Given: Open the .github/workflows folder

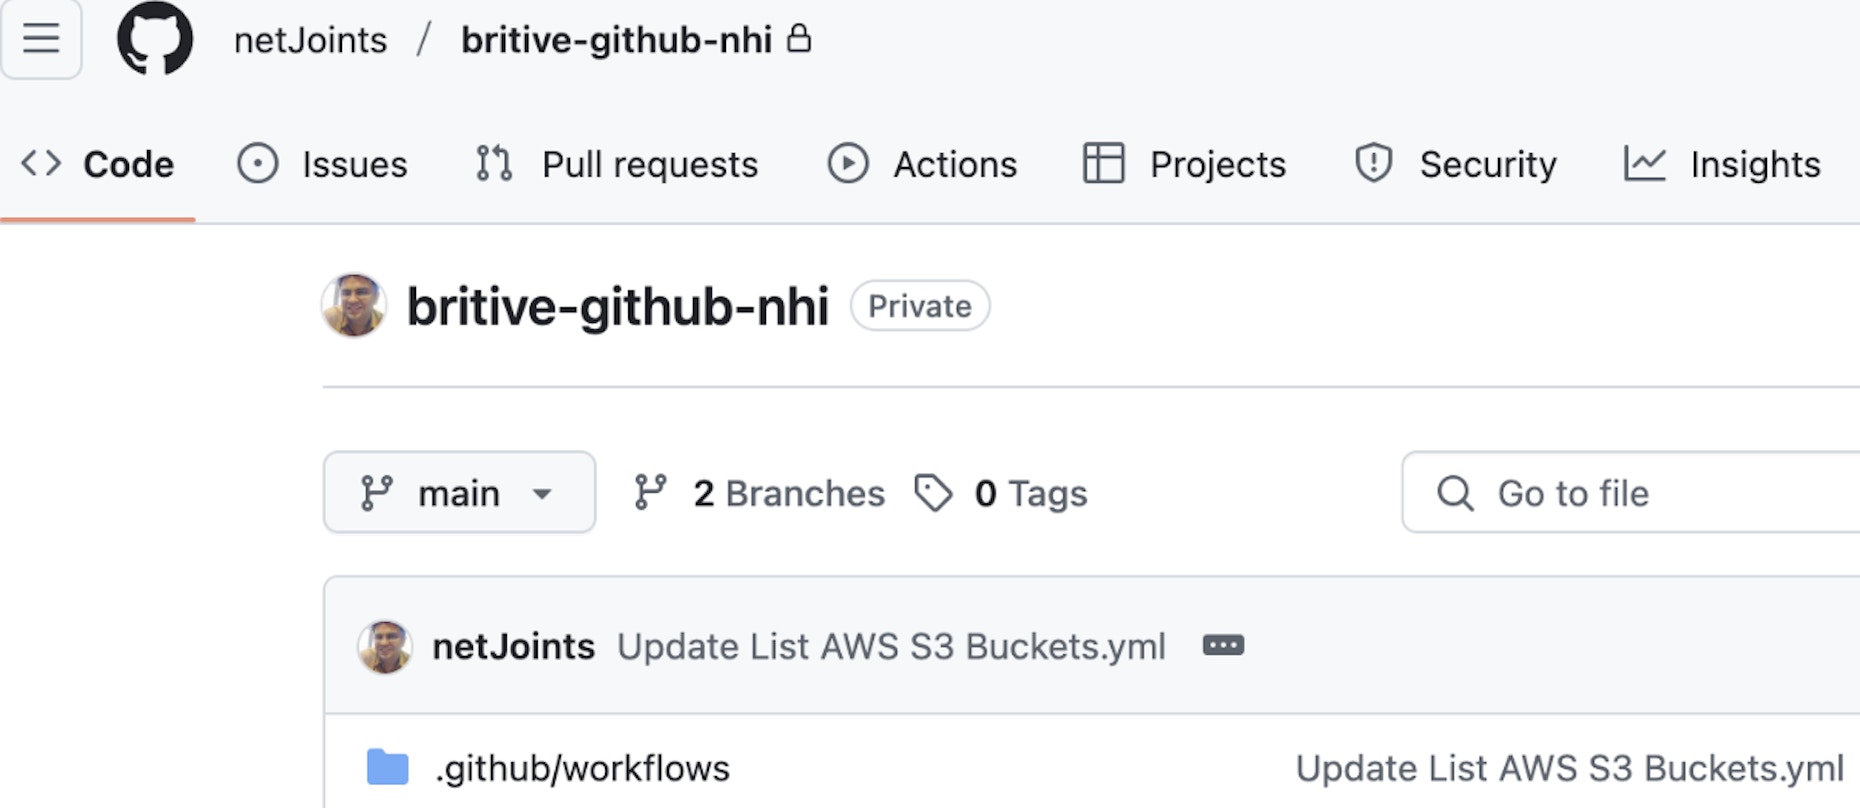Looking at the screenshot, I should point(582,768).
